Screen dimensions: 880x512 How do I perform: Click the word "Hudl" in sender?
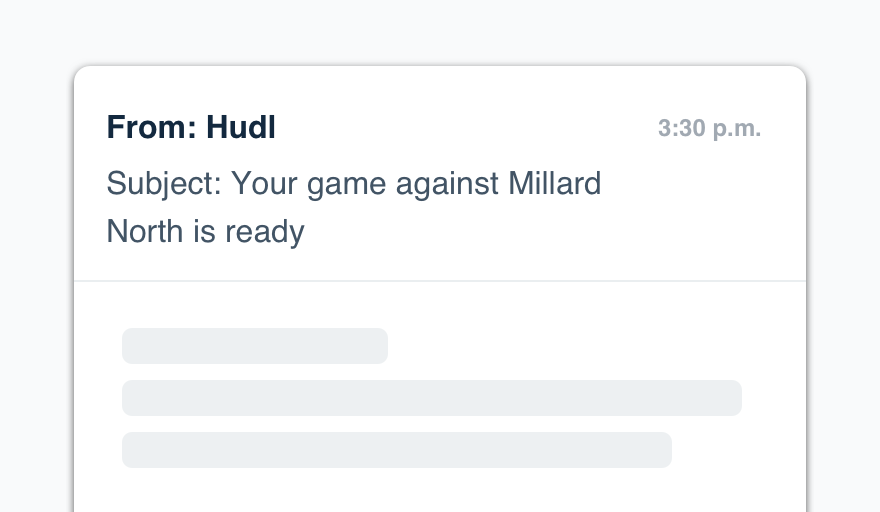click(241, 128)
